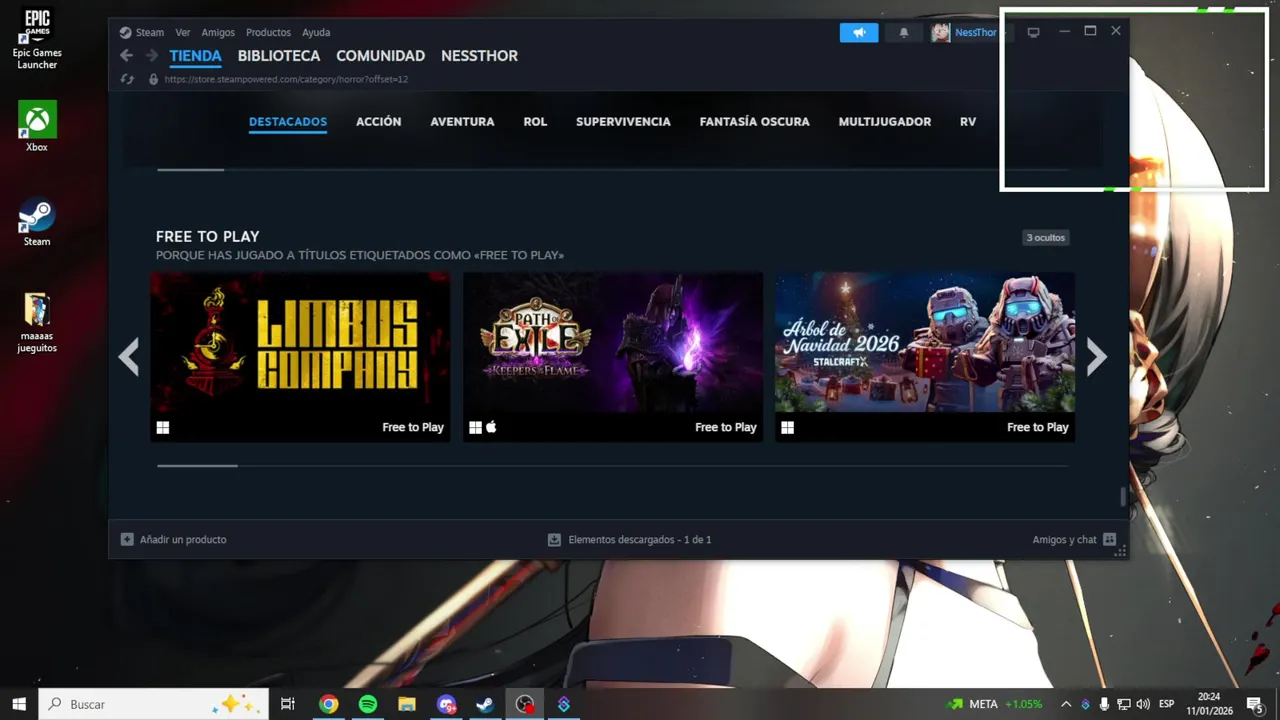Click the padlock icon beside the URL

[153, 79]
